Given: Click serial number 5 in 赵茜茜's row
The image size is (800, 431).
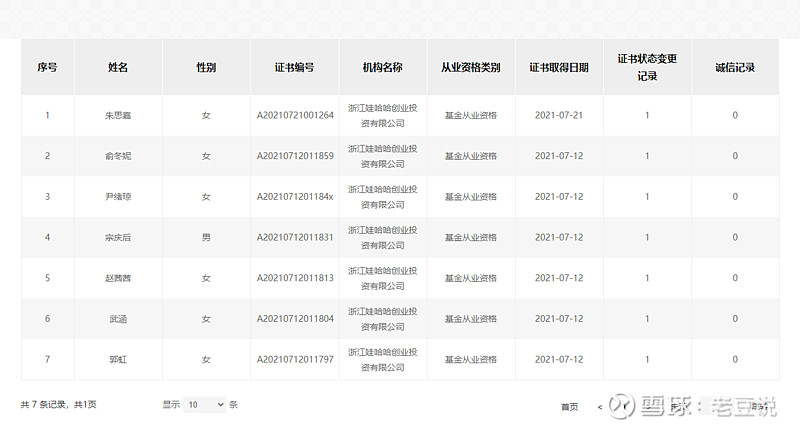Looking at the screenshot, I should pos(47,278).
